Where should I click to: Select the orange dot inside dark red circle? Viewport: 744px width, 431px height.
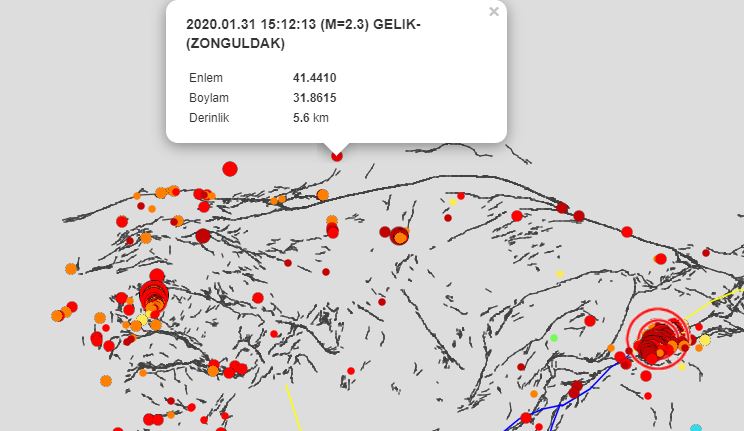(x=401, y=238)
